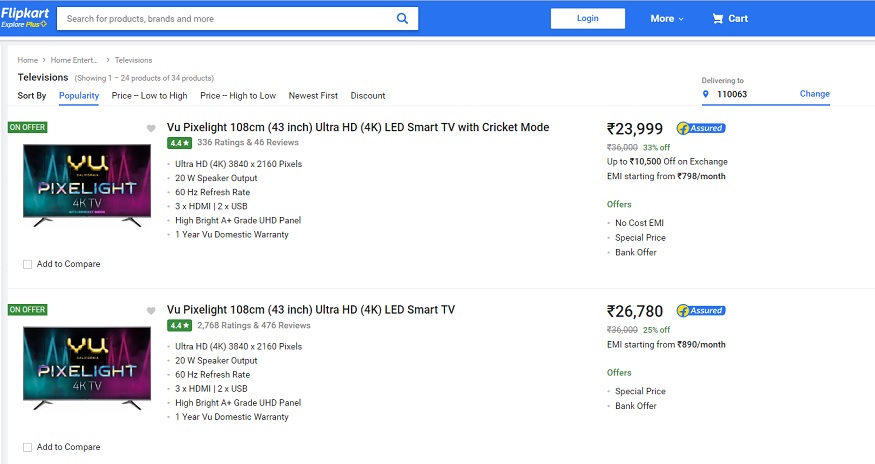
Task: Click 33% off discount text
Action: click(x=656, y=148)
